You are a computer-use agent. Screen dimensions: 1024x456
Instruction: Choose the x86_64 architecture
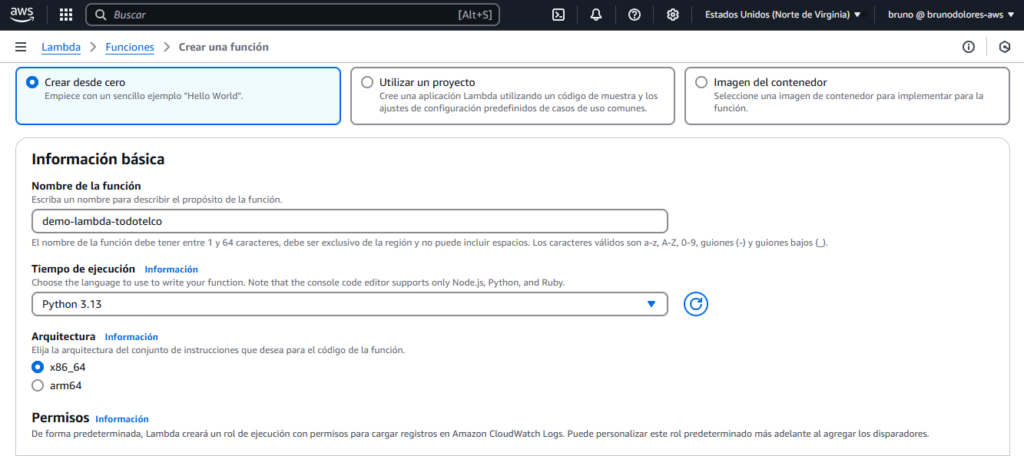pyautogui.click(x=38, y=367)
